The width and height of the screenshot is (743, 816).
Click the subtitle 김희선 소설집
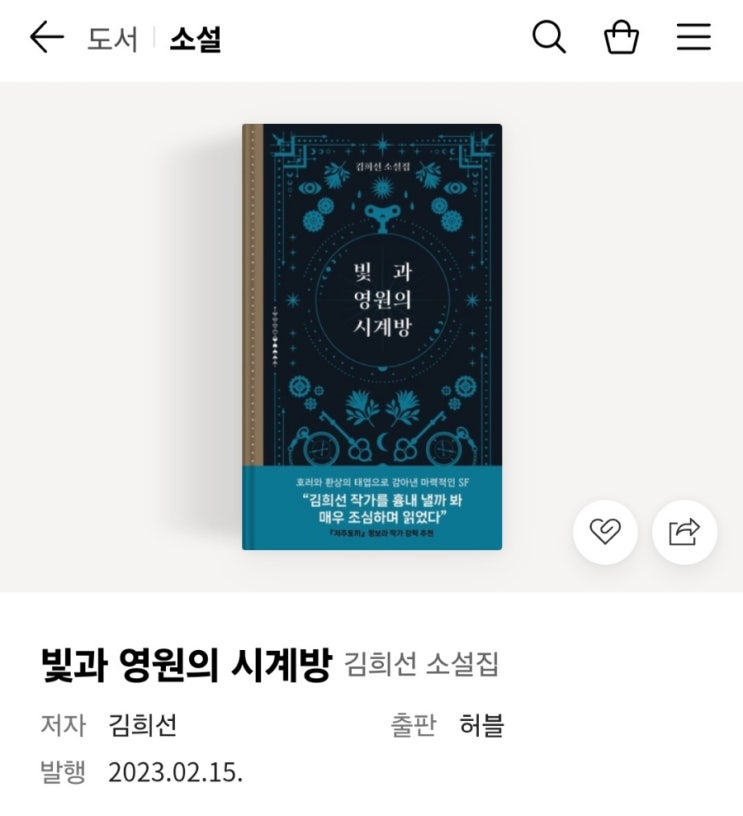pyautogui.click(x=421, y=665)
